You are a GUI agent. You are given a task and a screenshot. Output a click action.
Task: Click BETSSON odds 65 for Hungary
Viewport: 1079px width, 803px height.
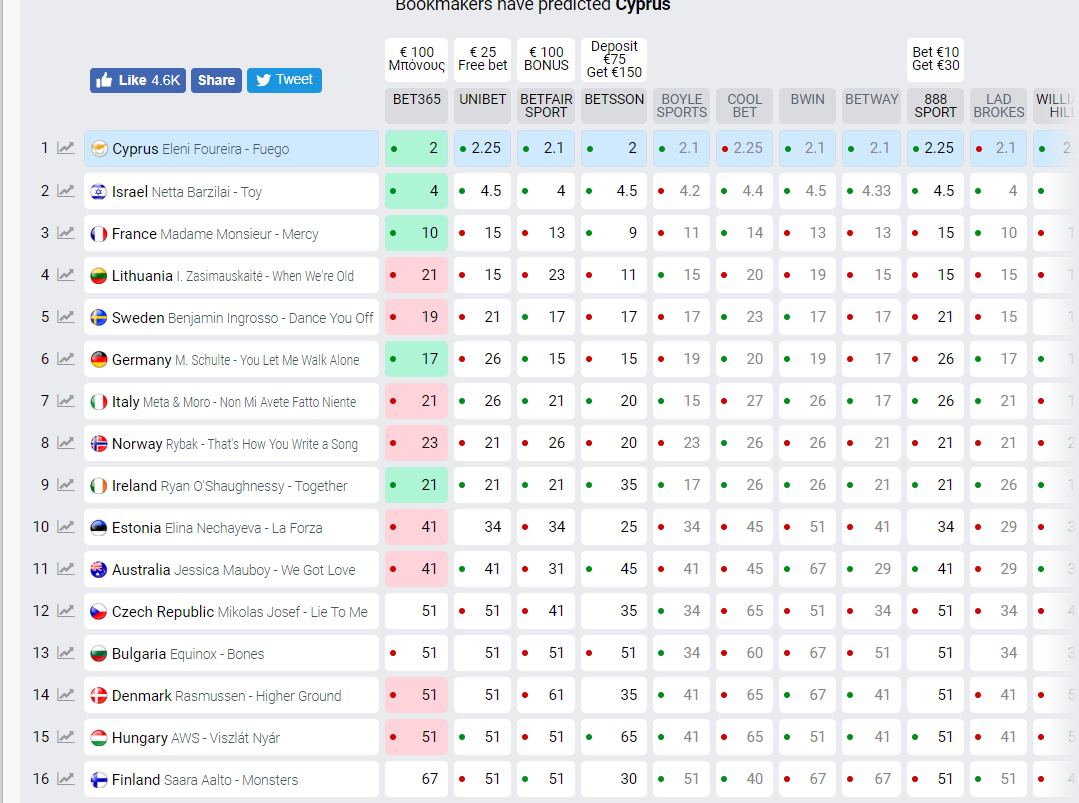pos(614,737)
